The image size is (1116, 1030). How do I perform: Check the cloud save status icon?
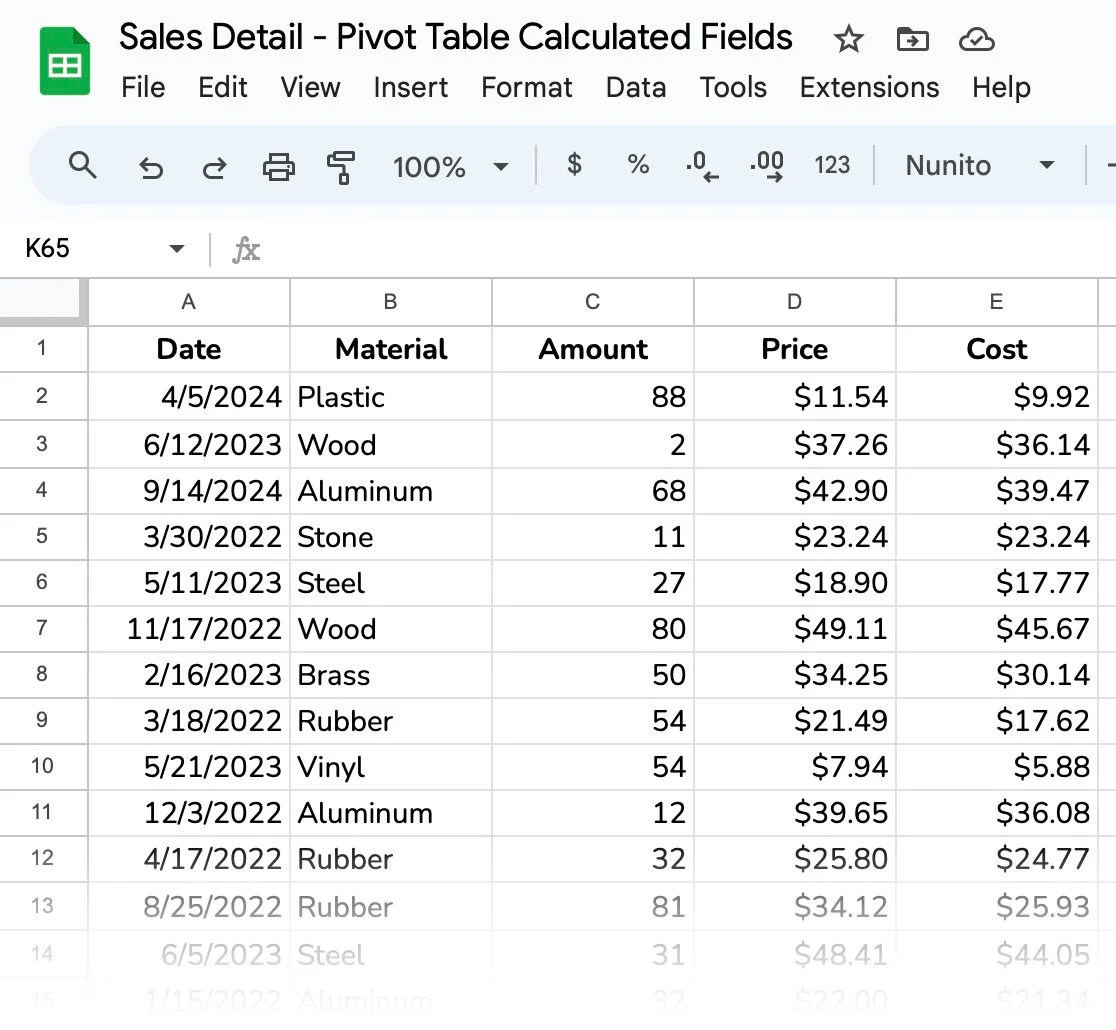975,40
